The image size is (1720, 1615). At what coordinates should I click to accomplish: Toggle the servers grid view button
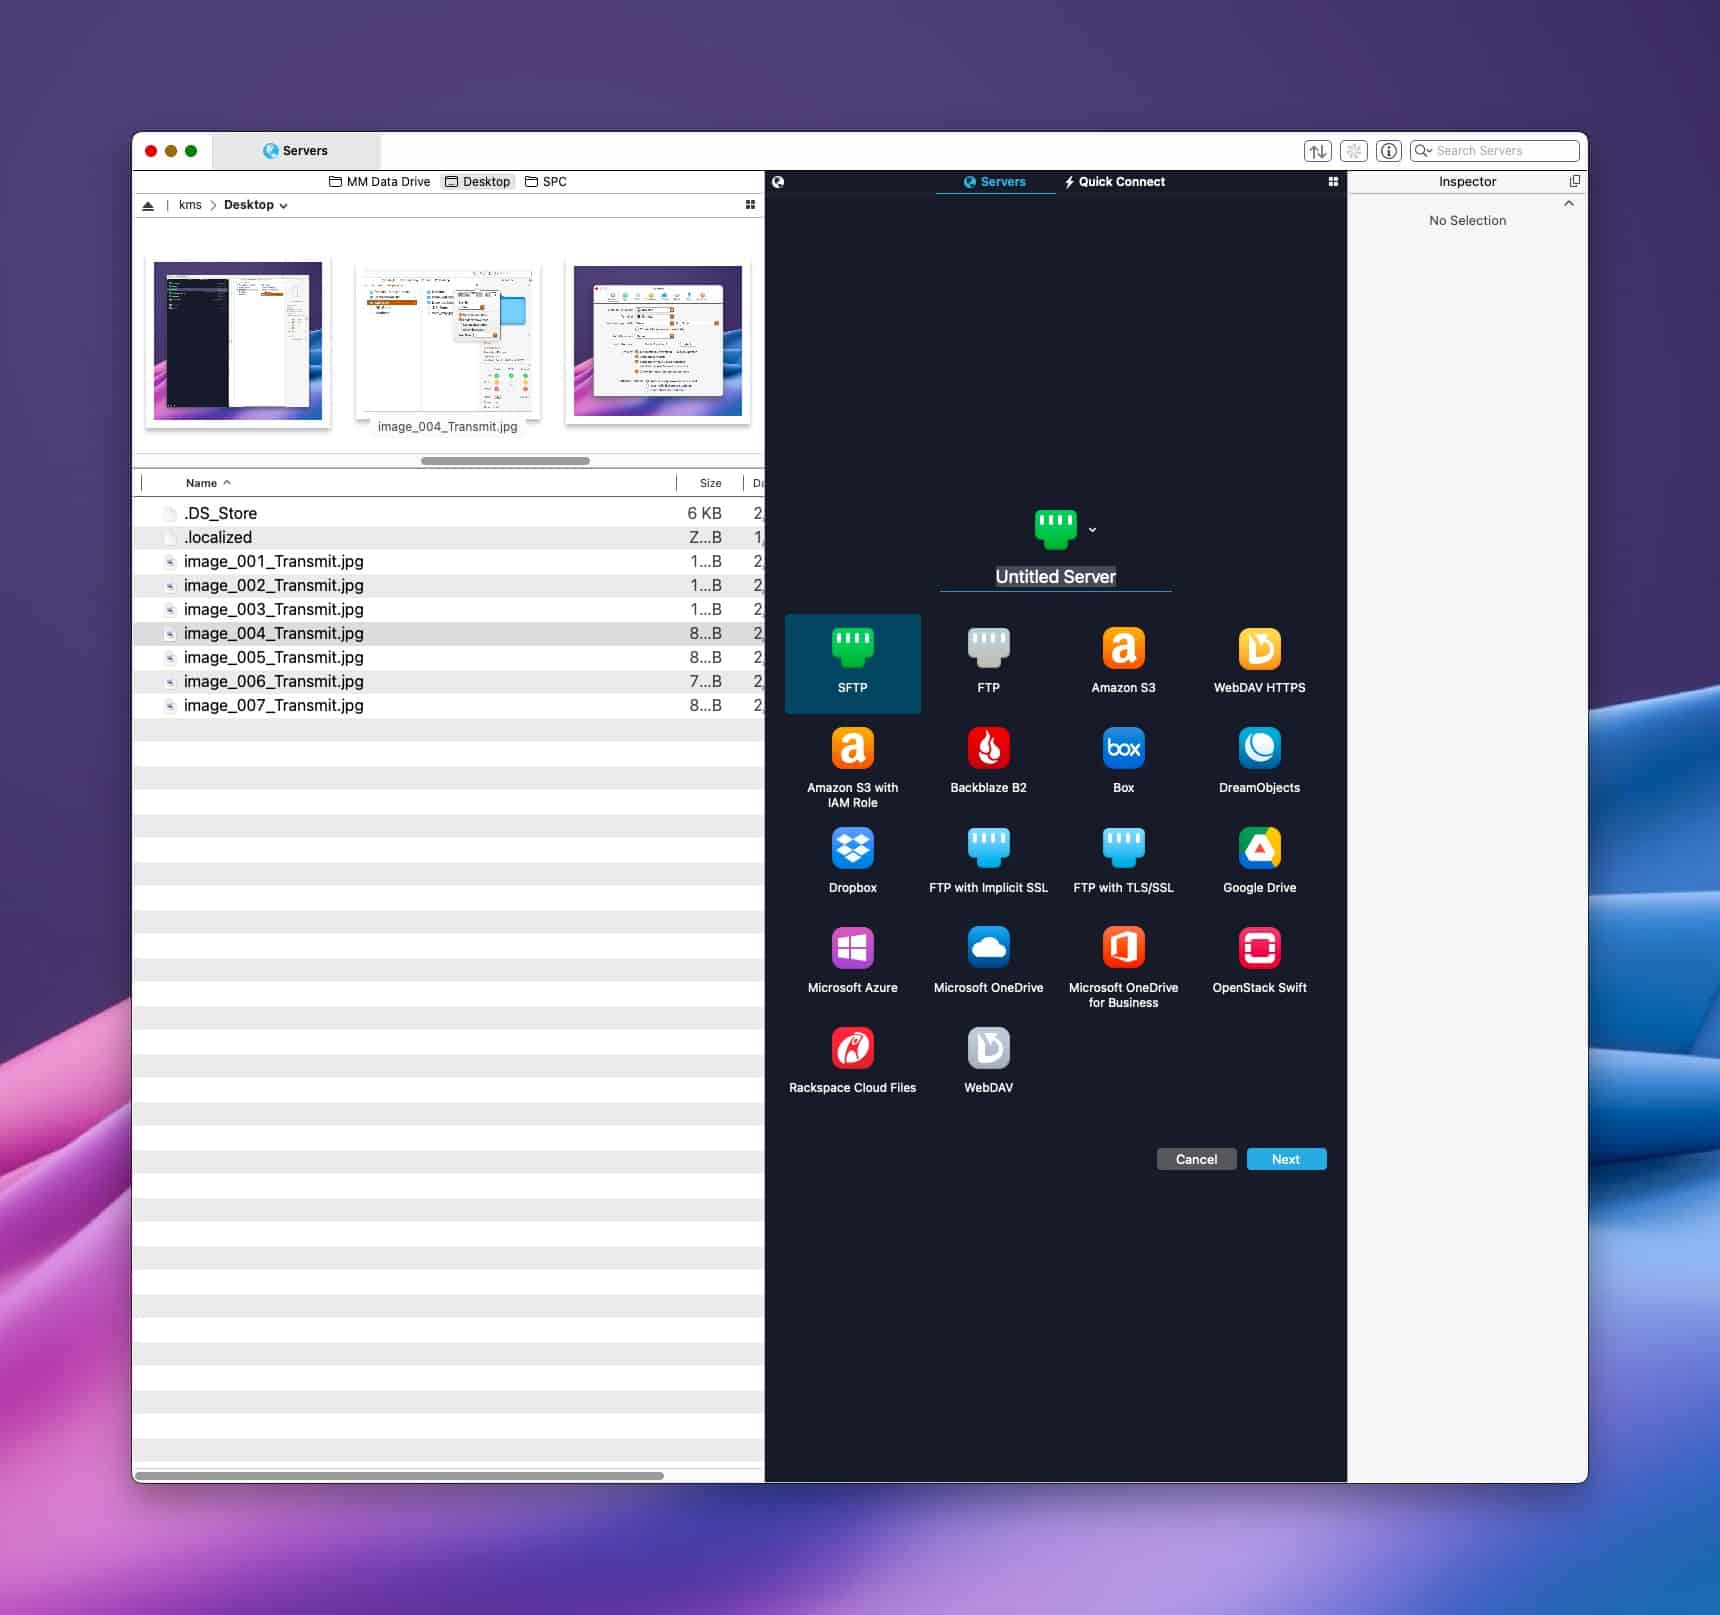click(1333, 182)
